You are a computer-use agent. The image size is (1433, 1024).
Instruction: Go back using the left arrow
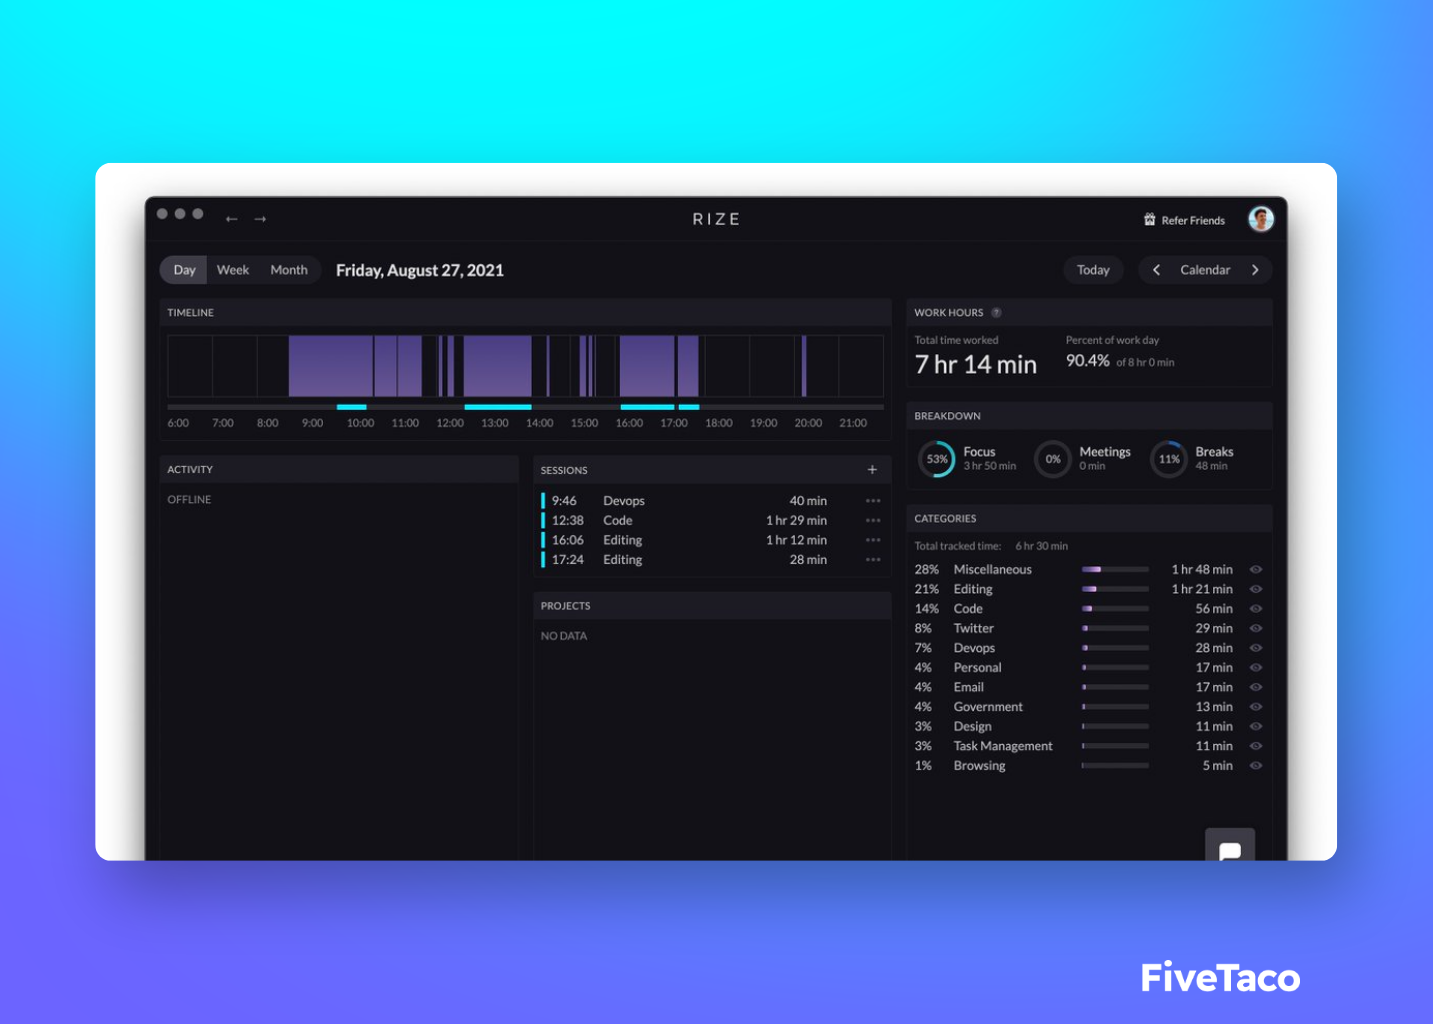pyautogui.click(x=231, y=219)
